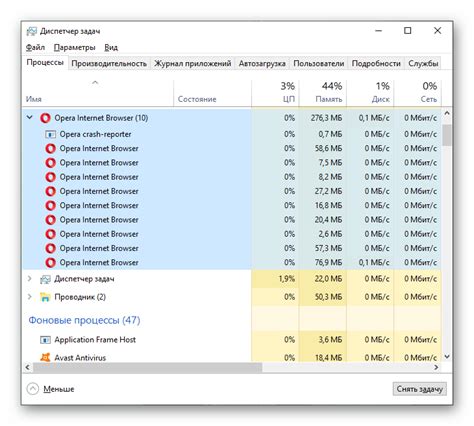Click the vertical scrollbar thumb
The height and width of the screenshot is (426, 474).
coord(447,135)
